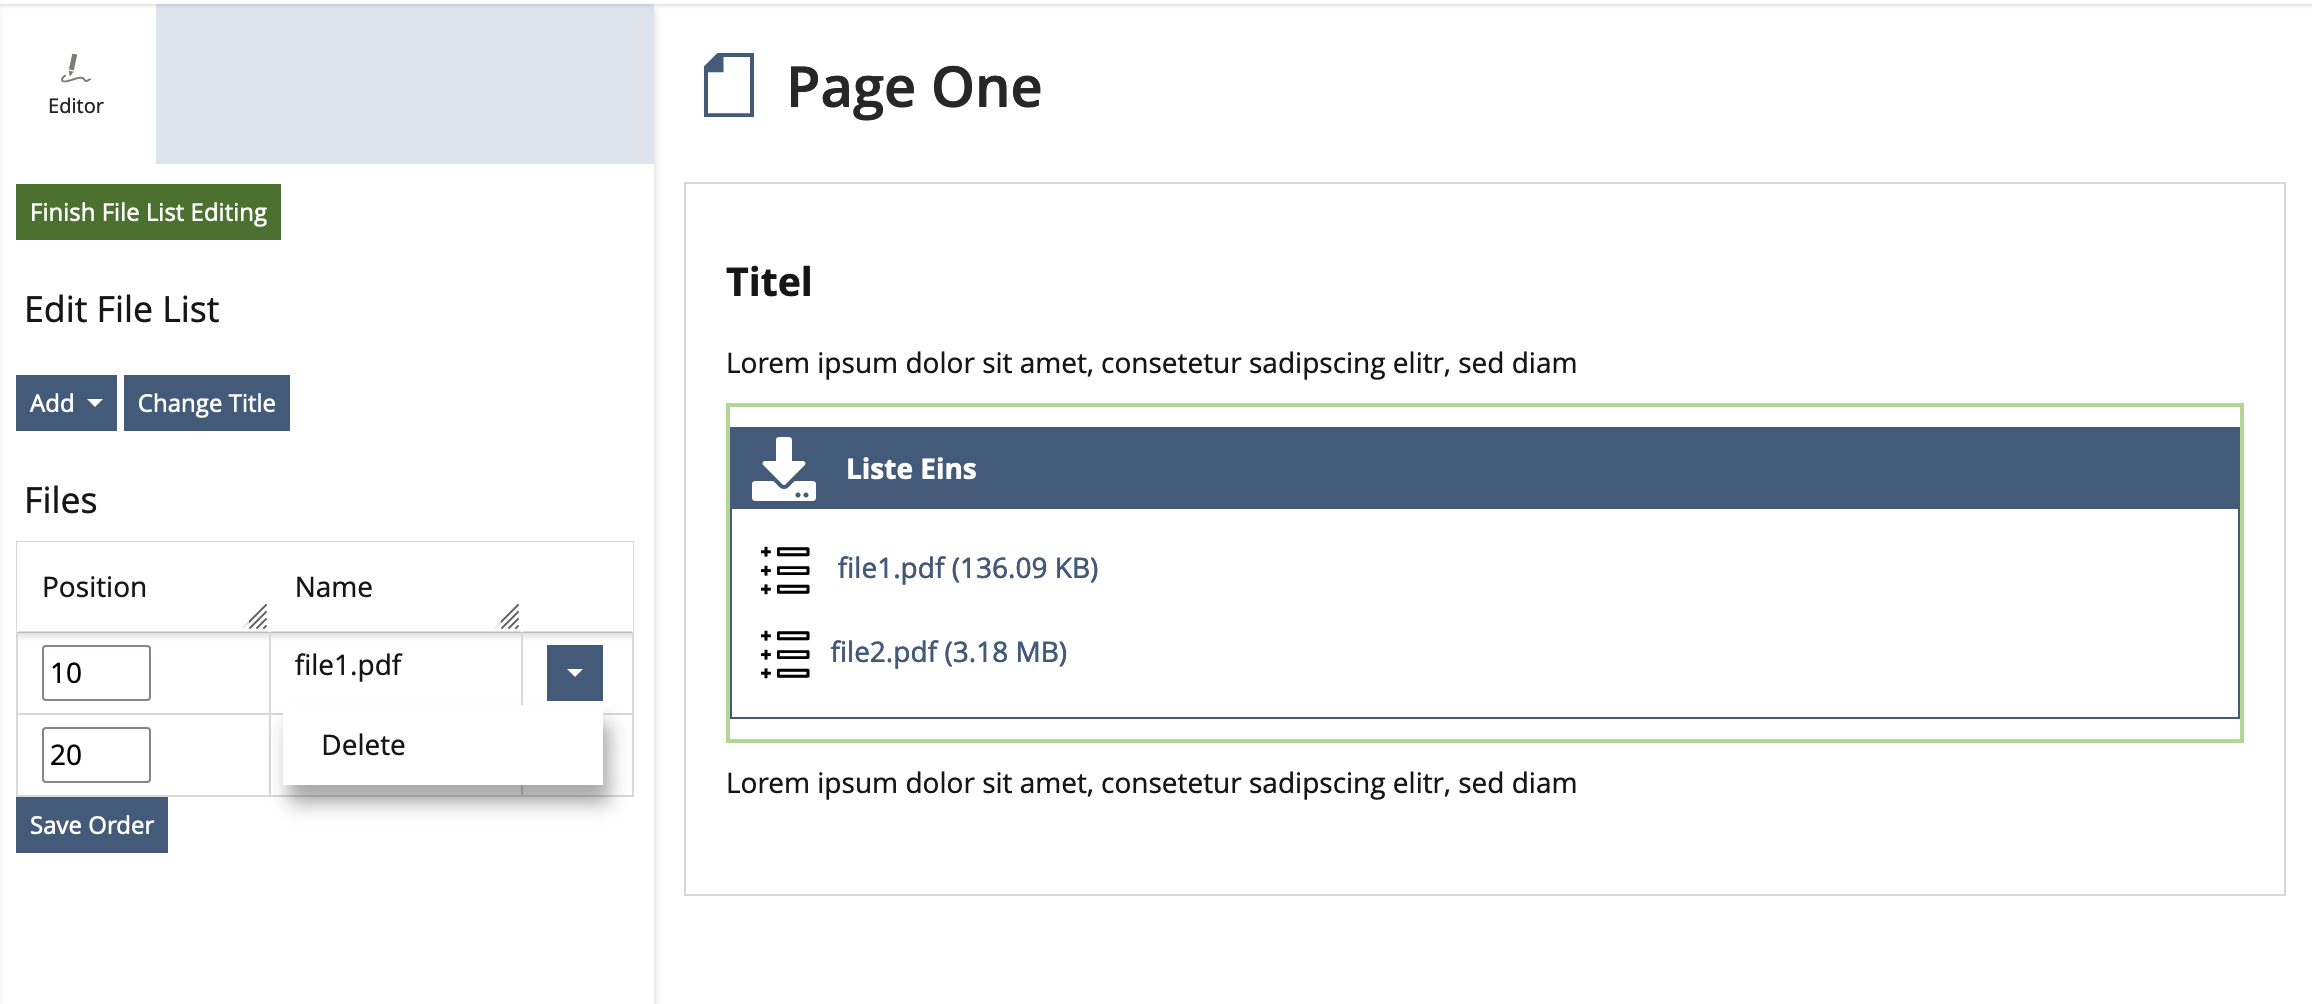The height and width of the screenshot is (1004, 2312).
Task: Focus the position field containing 20
Action: pos(96,755)
